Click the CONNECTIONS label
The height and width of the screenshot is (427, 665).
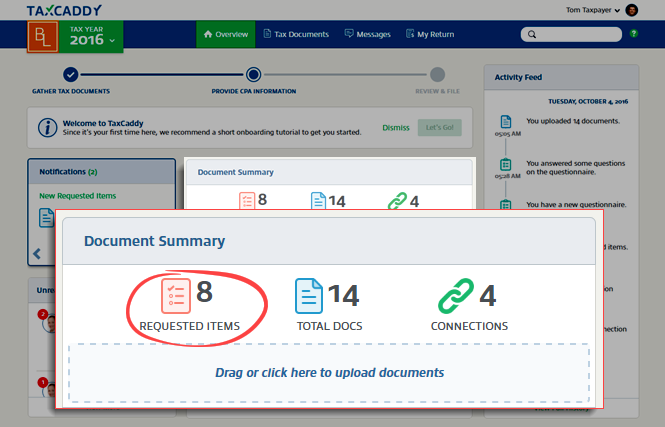pos(469,326)
